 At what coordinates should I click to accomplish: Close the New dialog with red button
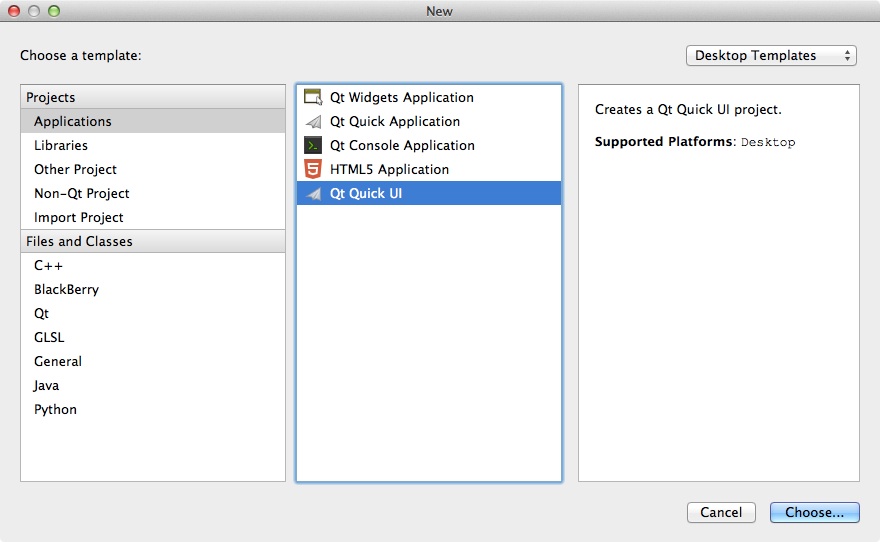pos(14,11)
